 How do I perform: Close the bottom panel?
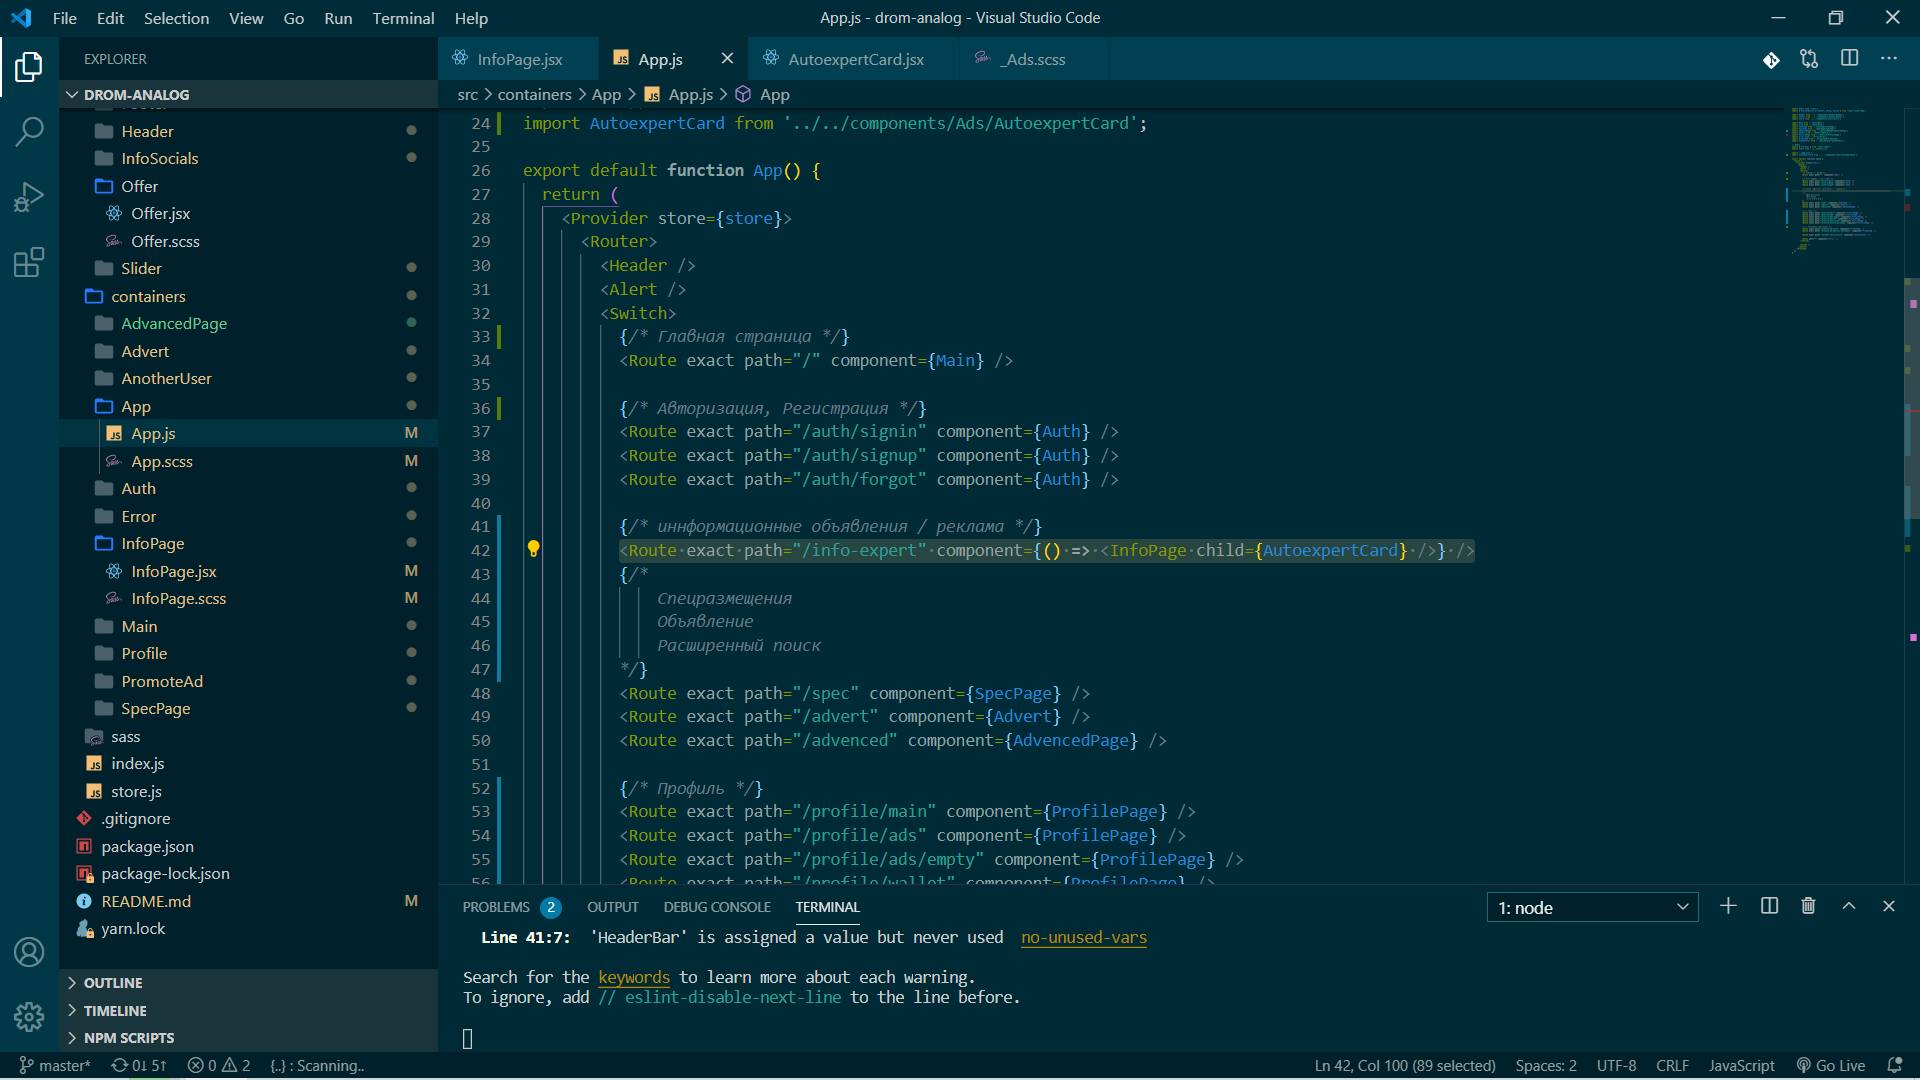point(1889,906)
